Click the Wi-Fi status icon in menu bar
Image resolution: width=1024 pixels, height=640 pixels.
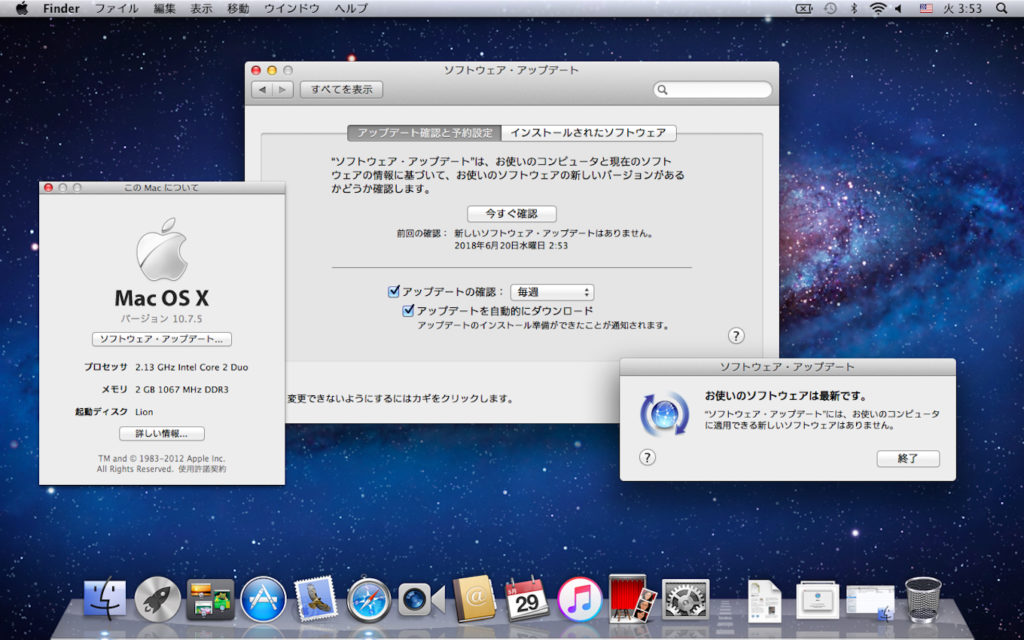pyautogui.click(x=878, y=8)
